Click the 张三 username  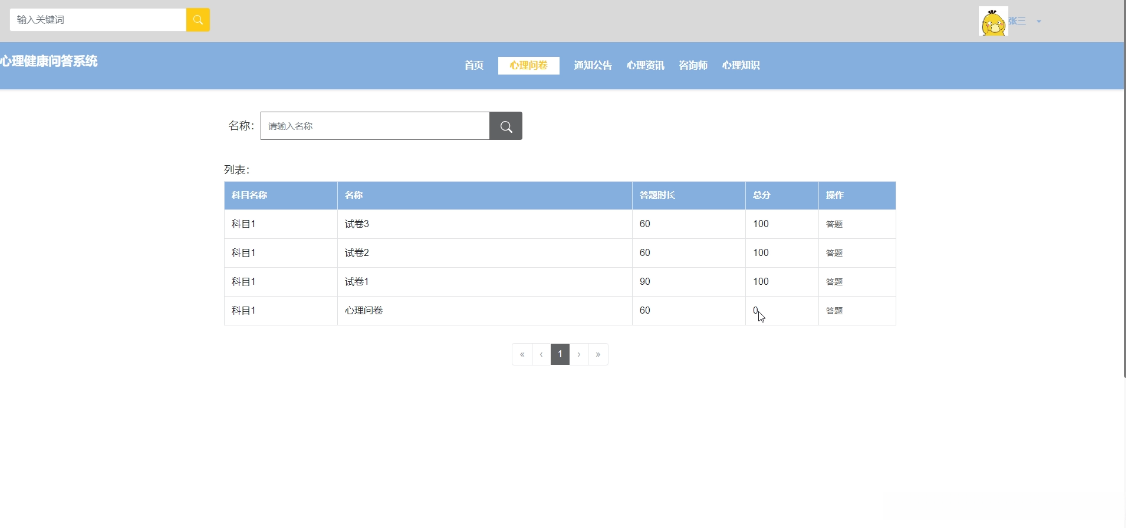coord(1017,22)
